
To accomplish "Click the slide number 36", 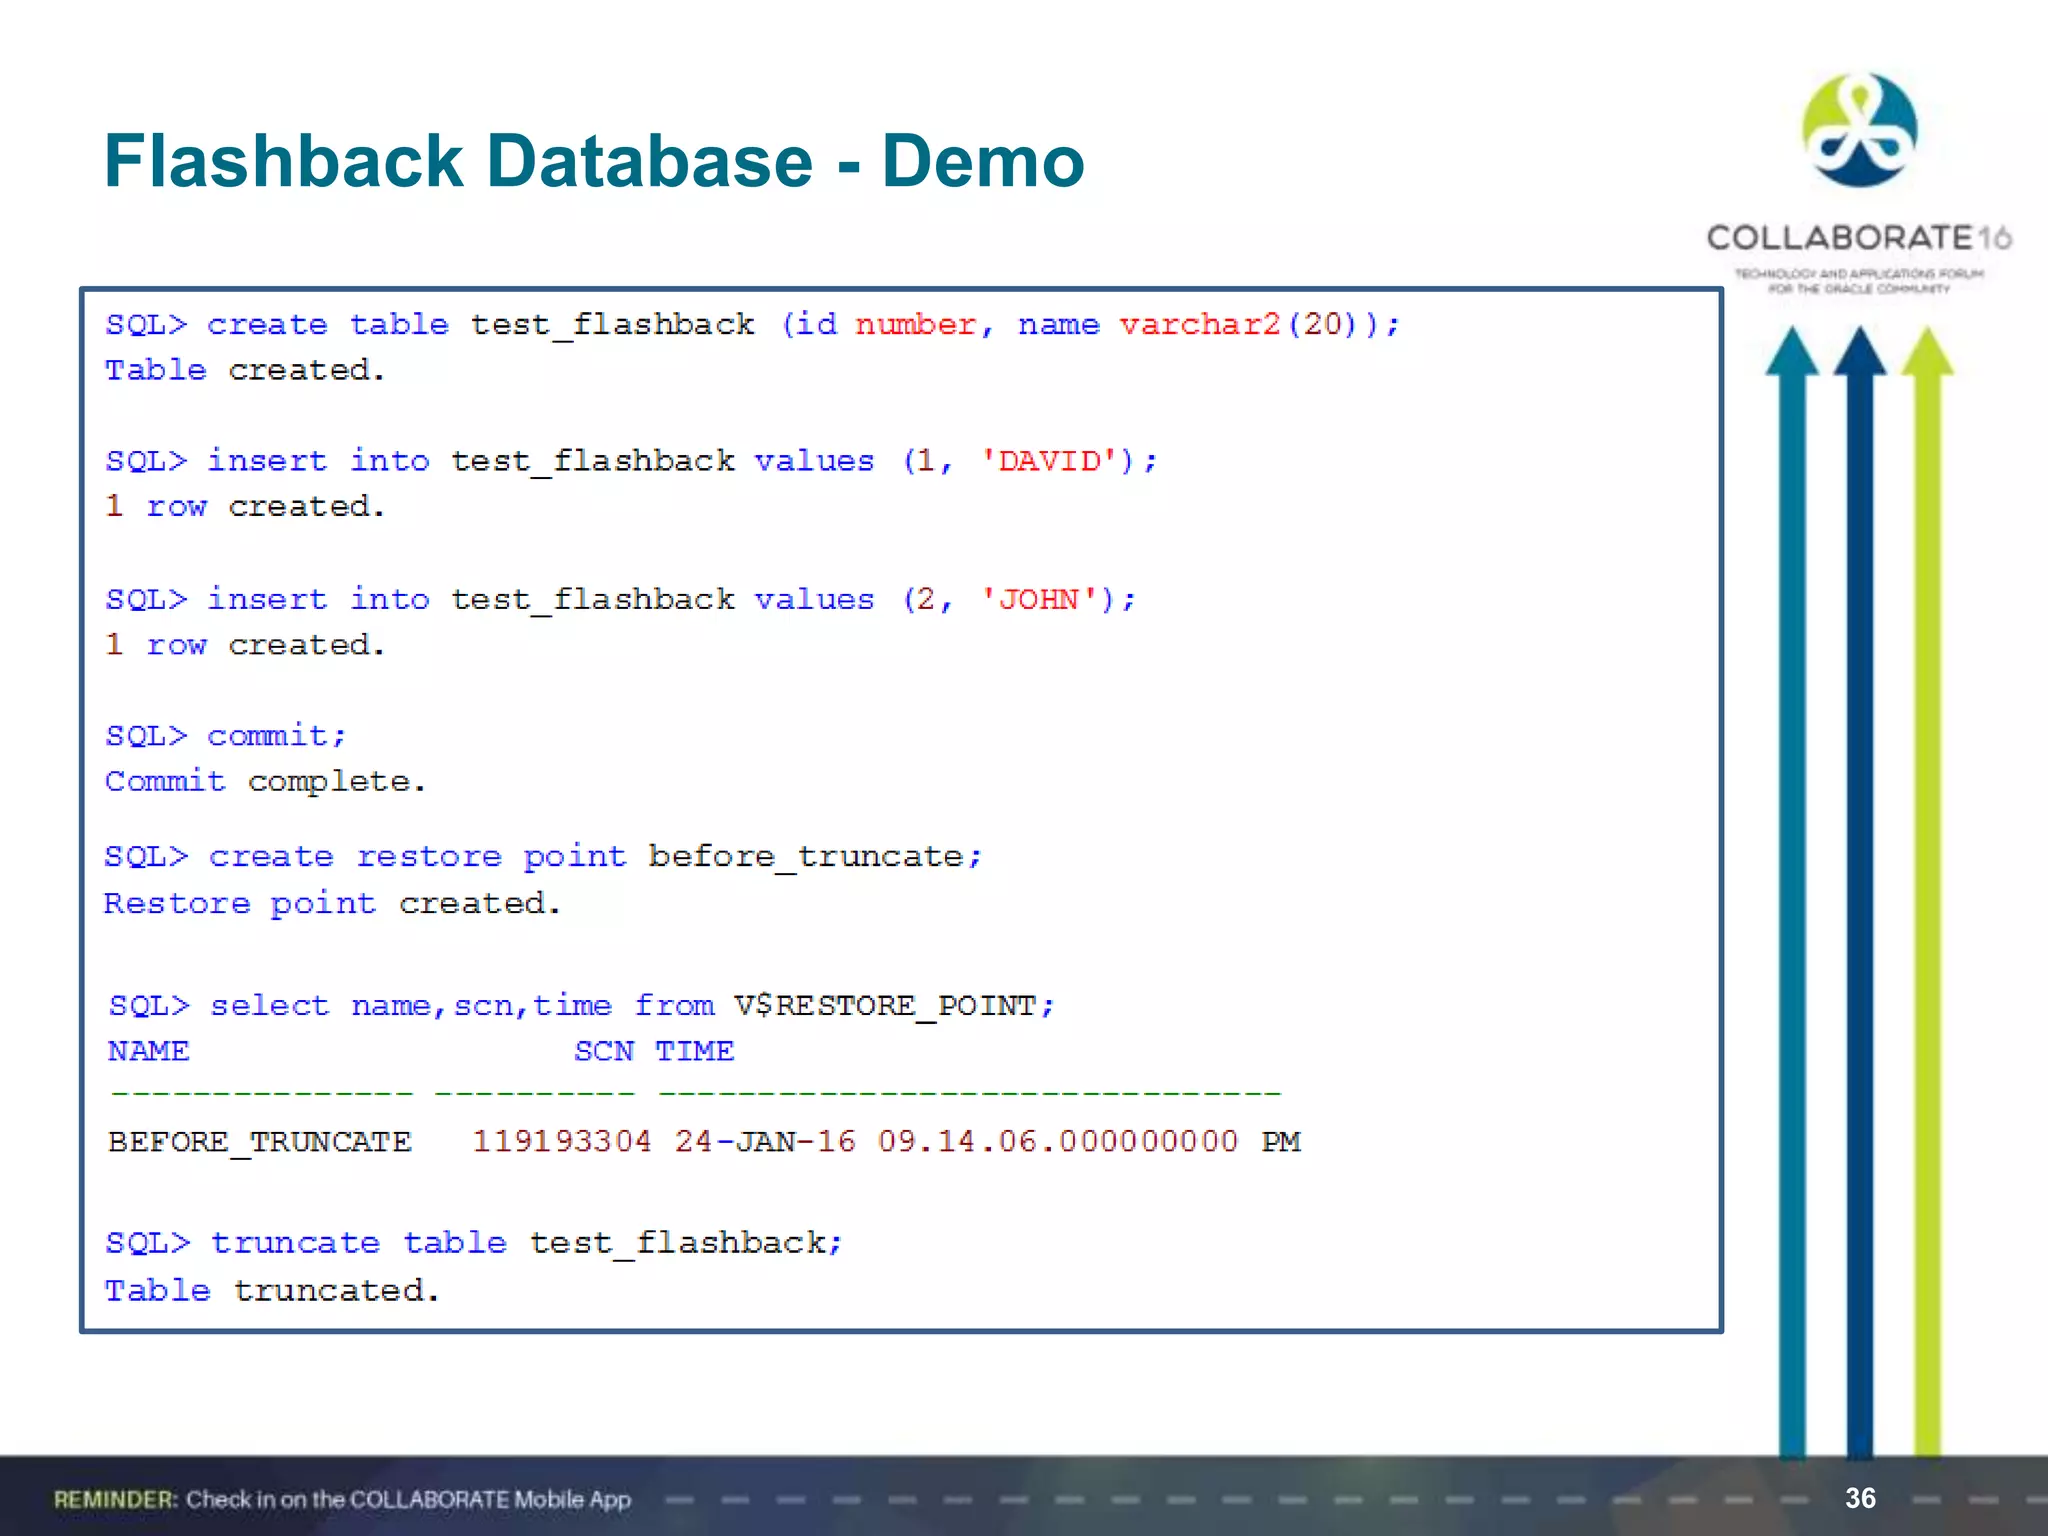I will 1860,1498.
